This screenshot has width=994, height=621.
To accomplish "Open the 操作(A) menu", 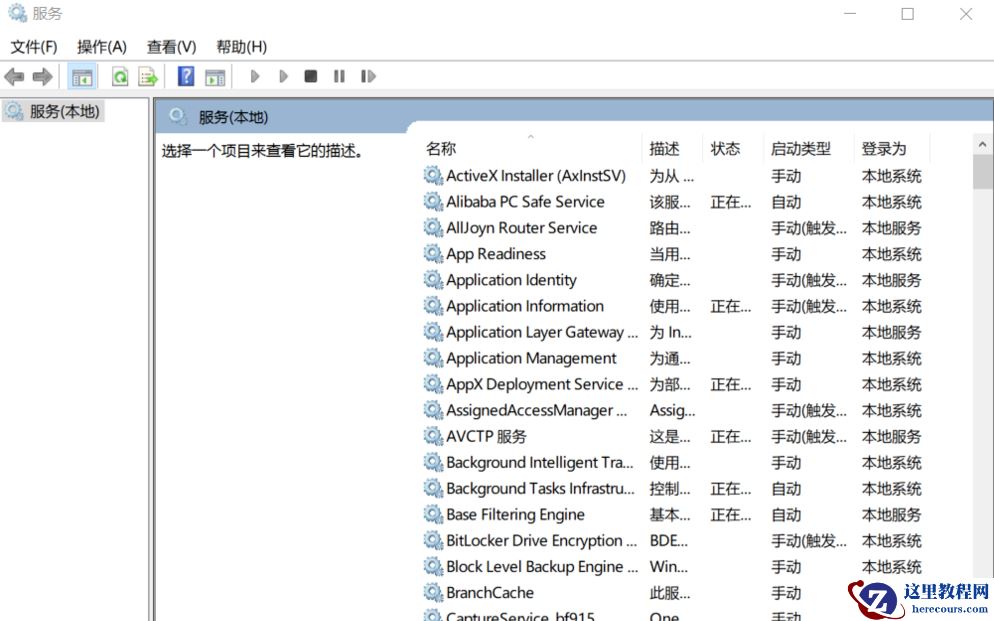I will click(101, 46).
